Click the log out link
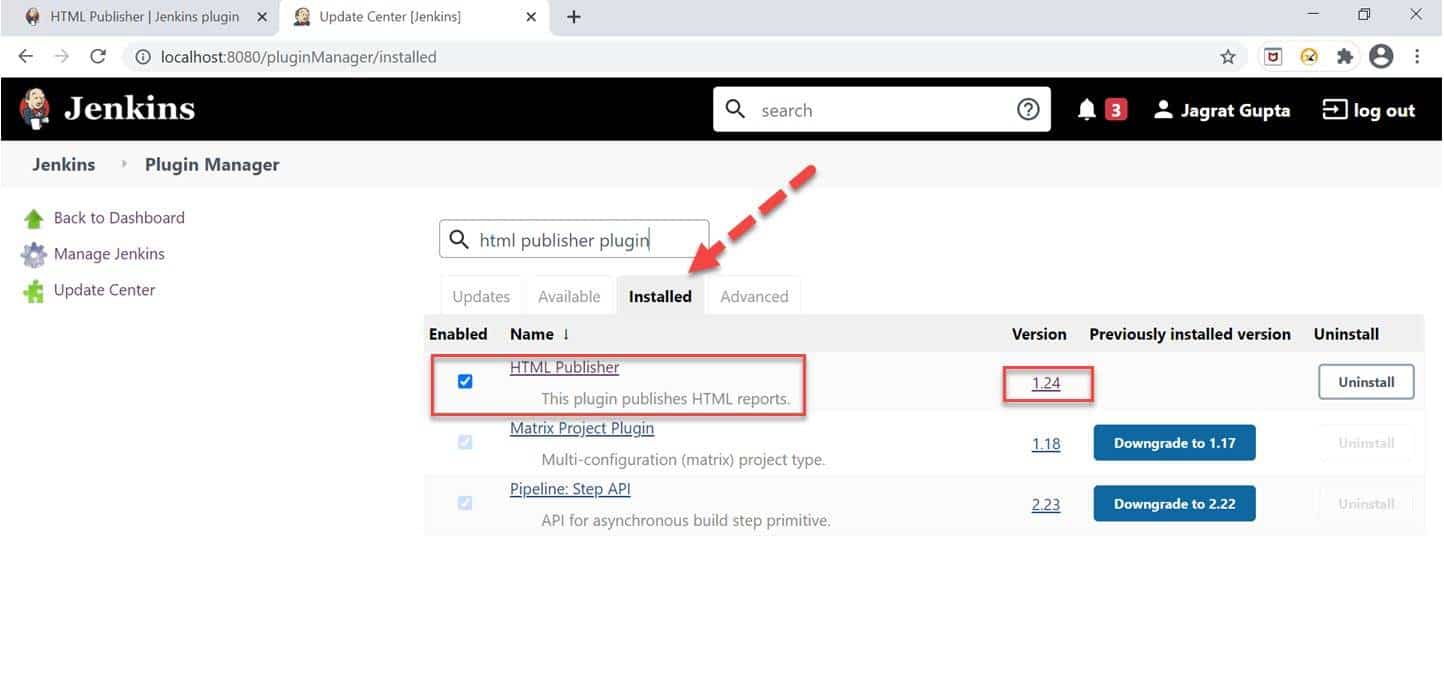 coord(1384,110)
